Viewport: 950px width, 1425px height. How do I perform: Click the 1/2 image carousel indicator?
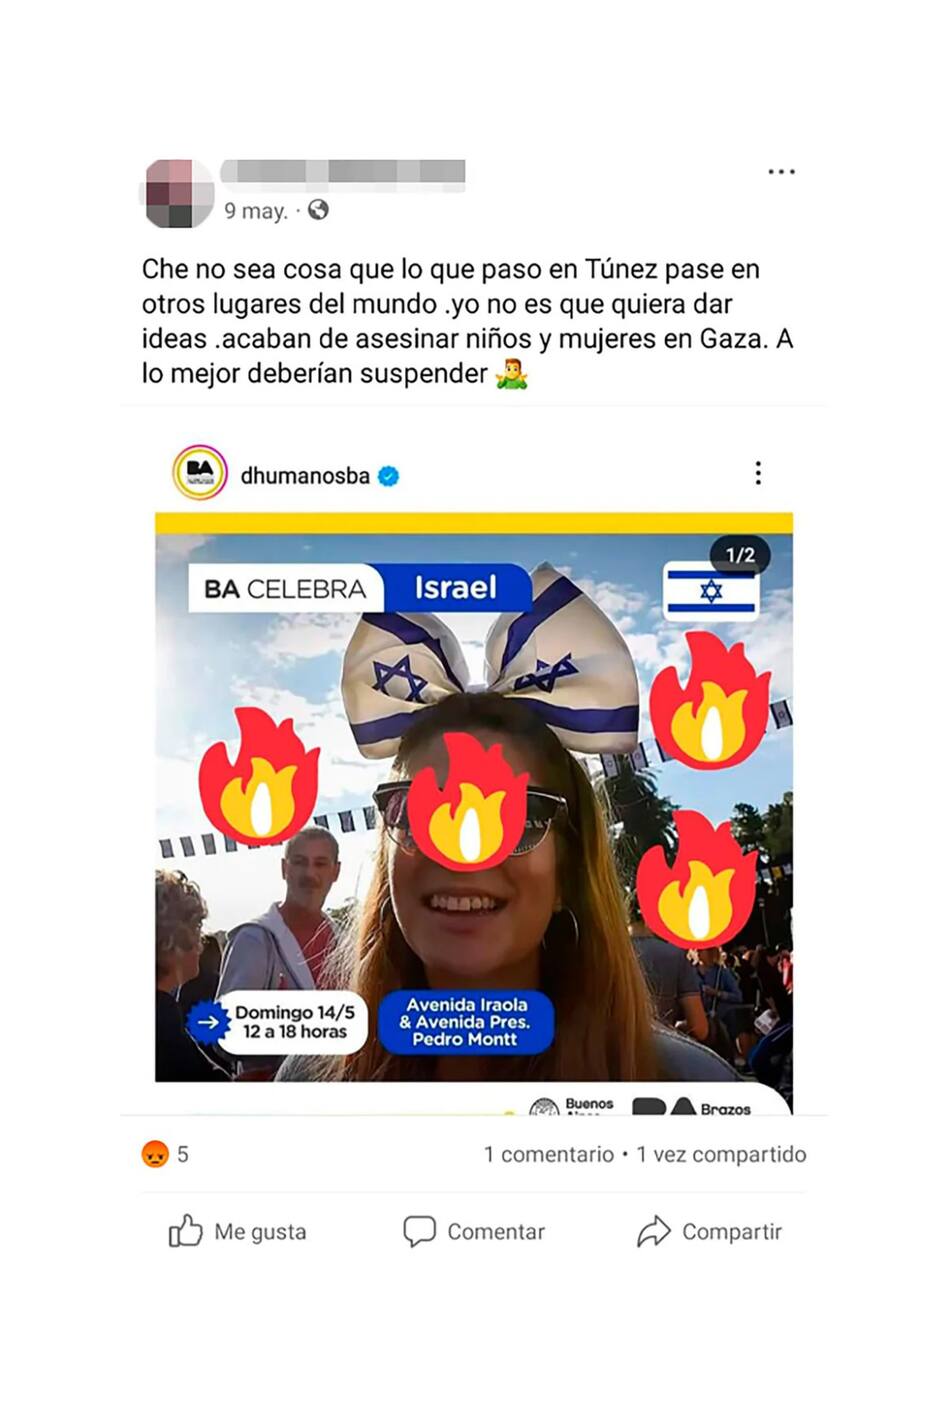pyautogui.click(x=740, y=555)
